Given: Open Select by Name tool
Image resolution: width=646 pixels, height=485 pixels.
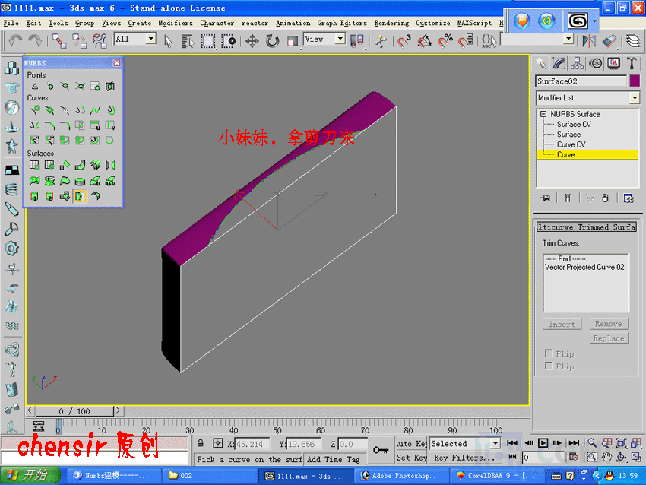Looking at the screenshot, I should click(187, 40).
